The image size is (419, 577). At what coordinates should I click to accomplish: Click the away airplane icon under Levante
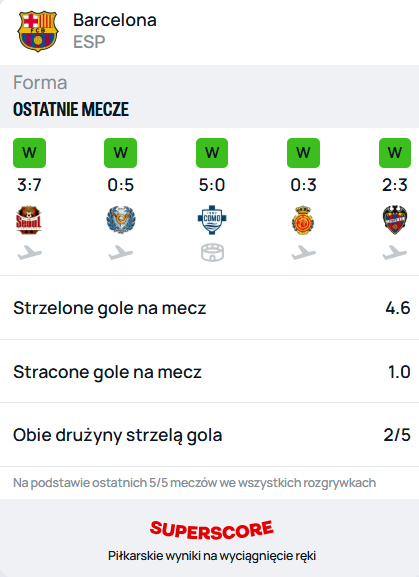pyautogui.click(x=394, y=253)
